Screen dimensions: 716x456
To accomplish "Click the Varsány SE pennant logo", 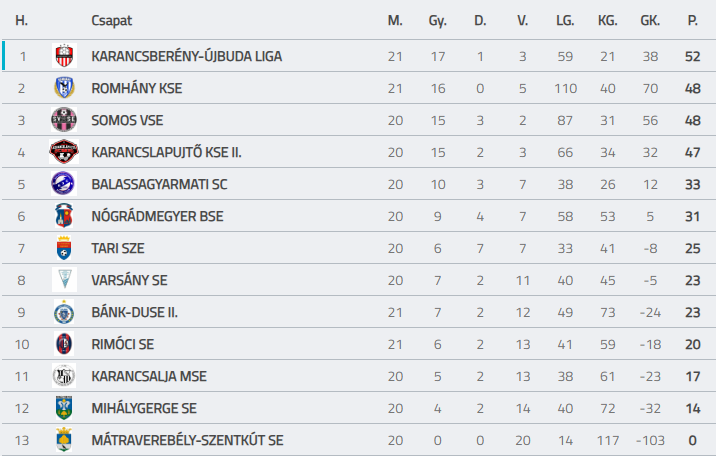I will point(64,279).
